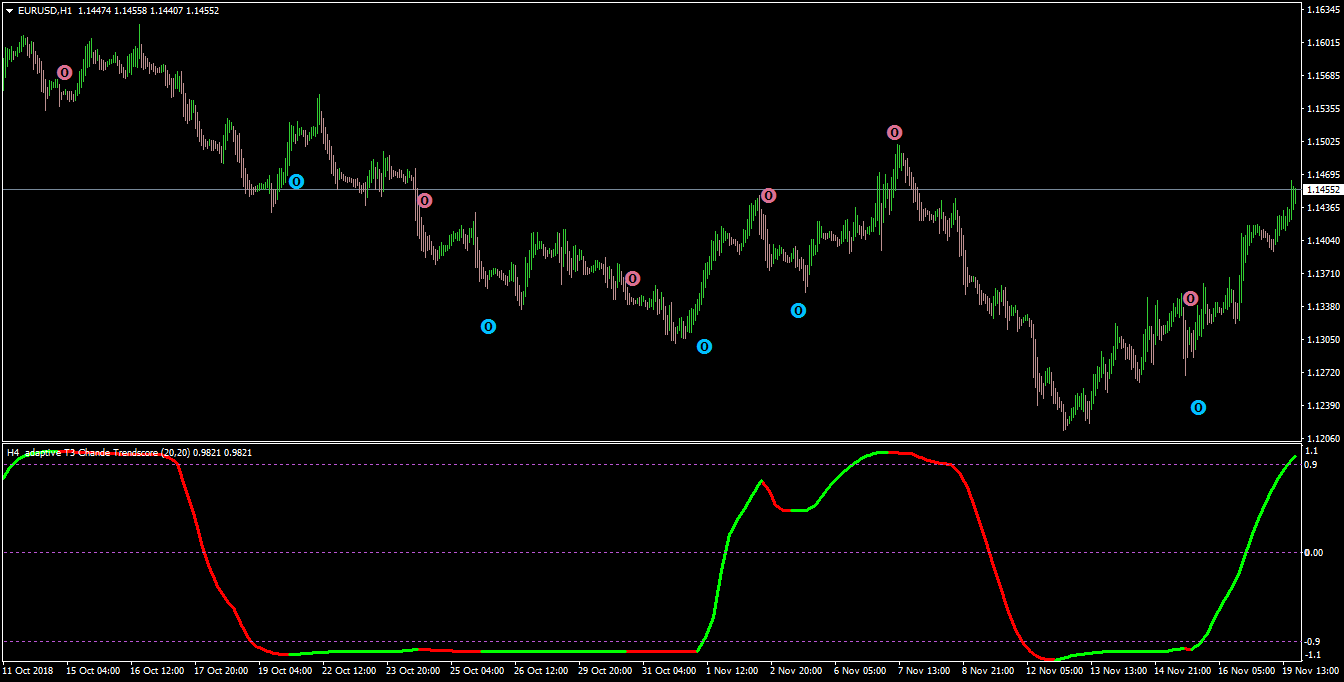This screenshot has width=1344, height=682.
Task: Select the 22 Oct 12:00 time label
Action: click(x=349, y=671)
